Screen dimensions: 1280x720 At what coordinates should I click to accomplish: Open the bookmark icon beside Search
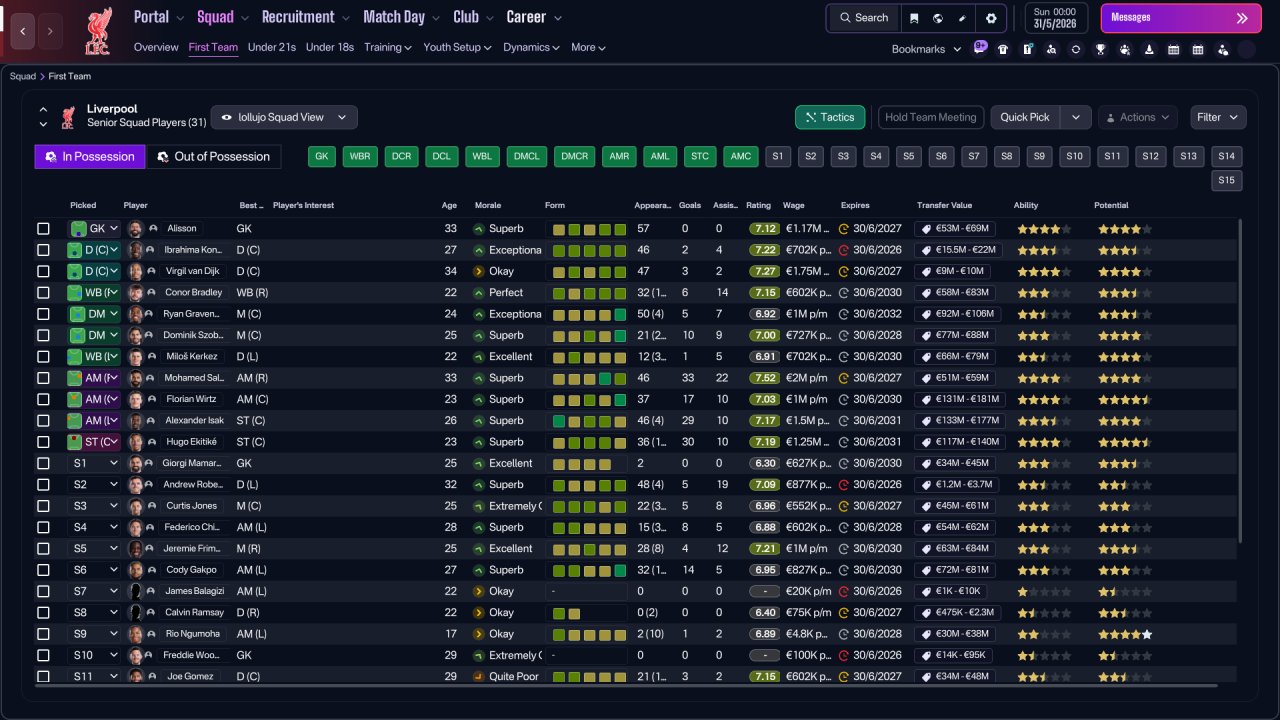[x=914, y=18]
